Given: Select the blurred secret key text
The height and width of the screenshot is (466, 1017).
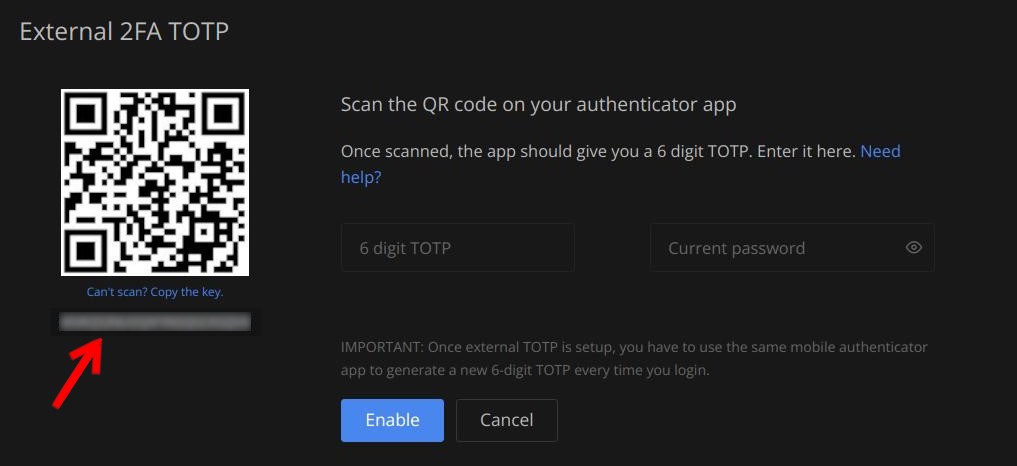Looking at the screenshot, I should coord(155,321).
